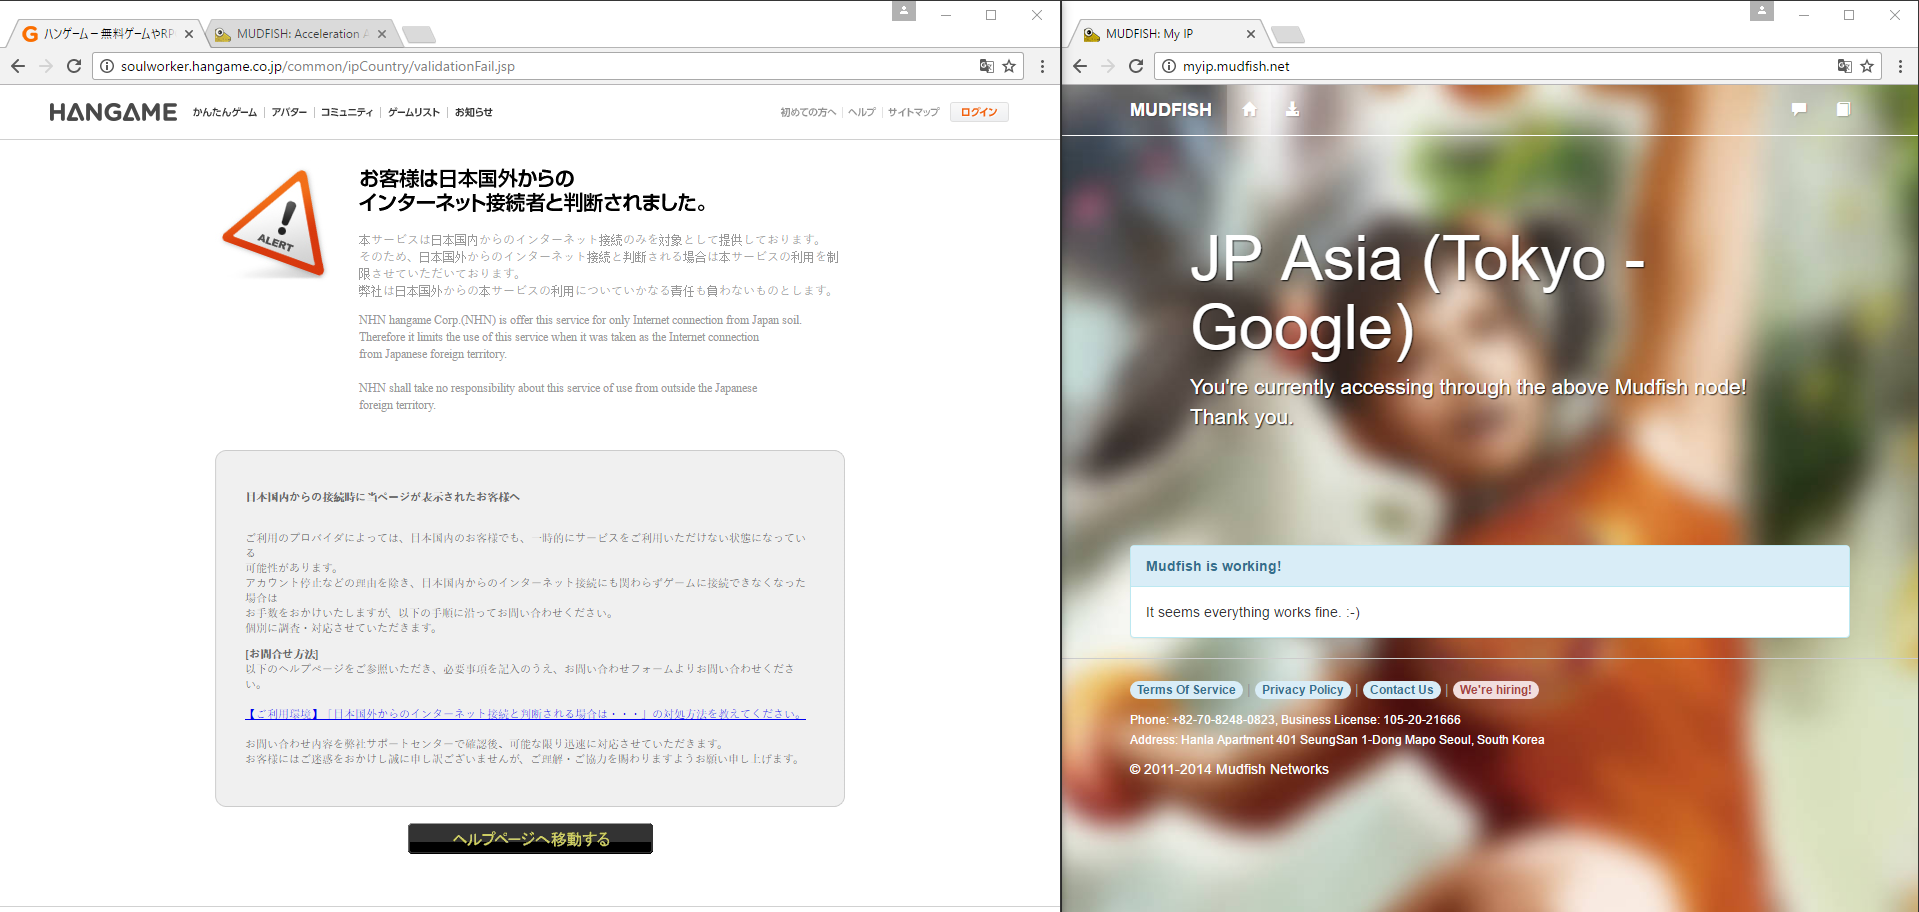Click 'It seems everything works fine. :-)' text

click(x=1253, y=612)
